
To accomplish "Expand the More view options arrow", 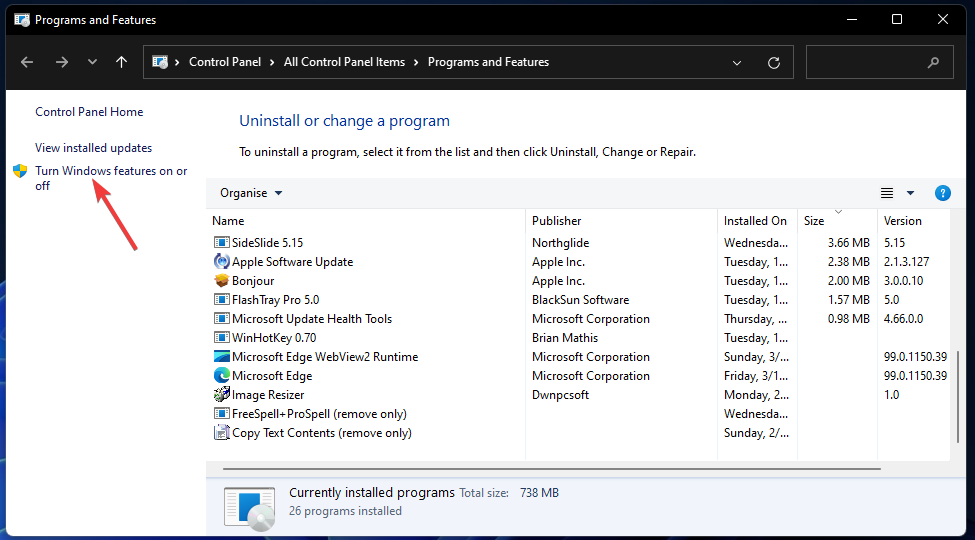I will tap(910, 193).
